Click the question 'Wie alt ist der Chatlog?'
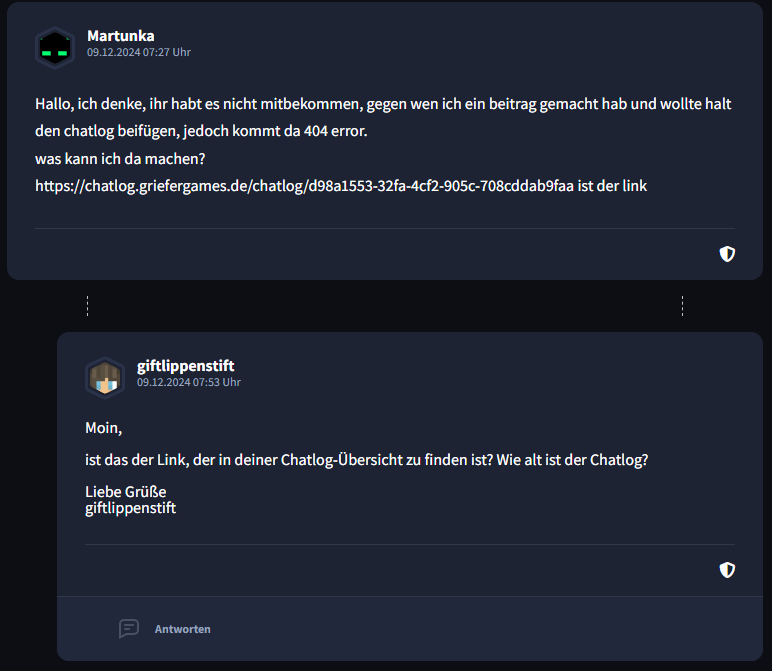Screen dimensions: 772x671 [x=572, y=460]
